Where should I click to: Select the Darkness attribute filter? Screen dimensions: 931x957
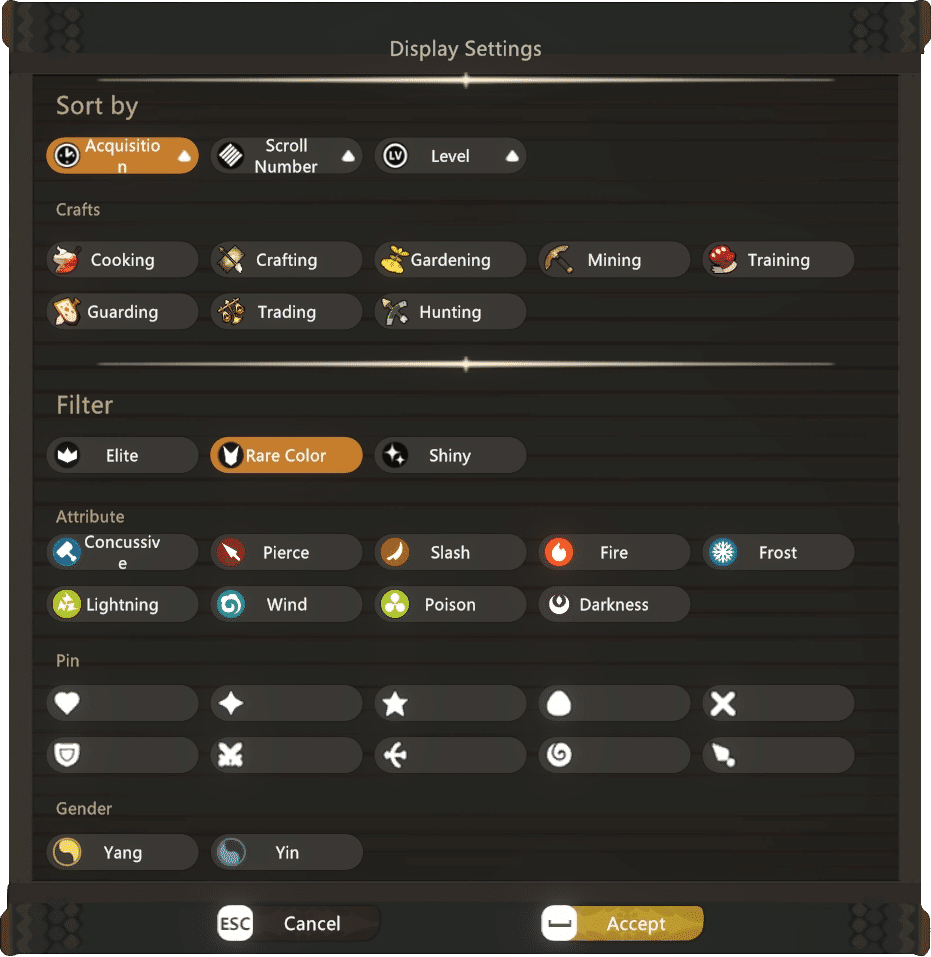click(x=614, y=604)
